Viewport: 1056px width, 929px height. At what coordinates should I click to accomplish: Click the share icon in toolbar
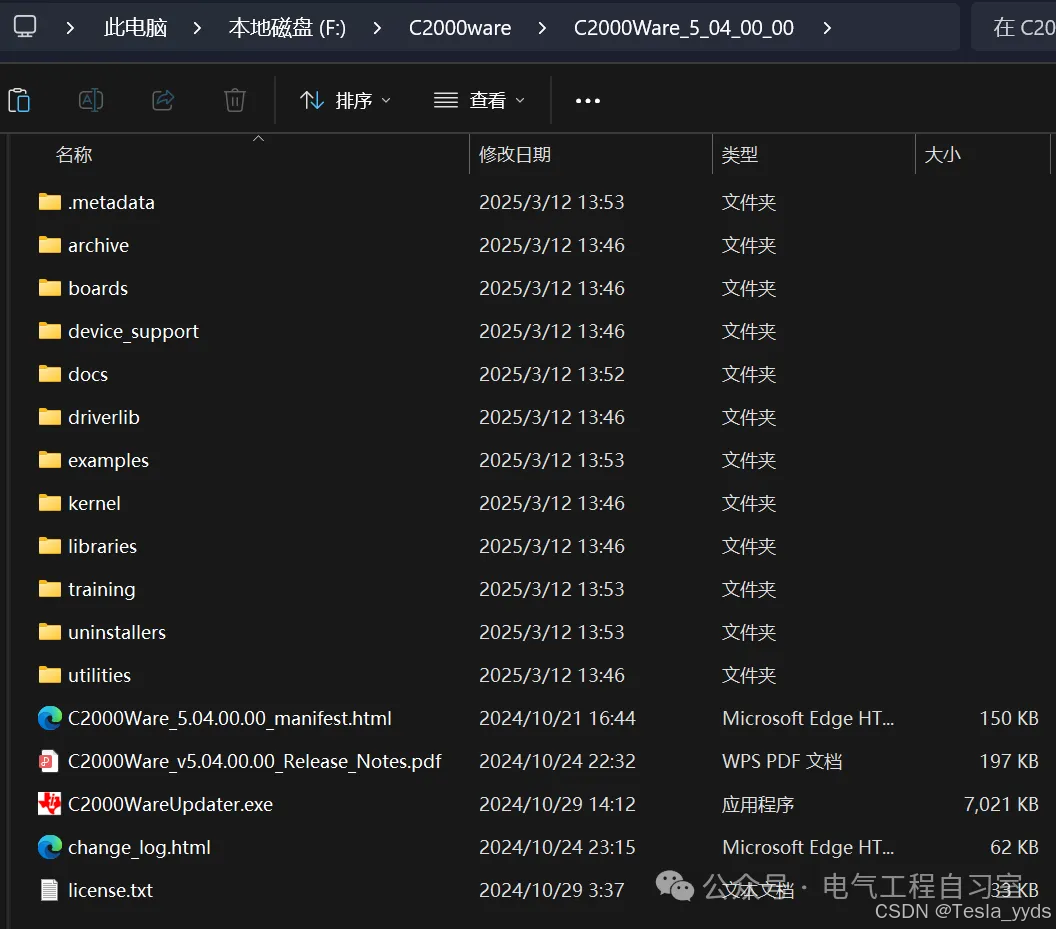163,100
